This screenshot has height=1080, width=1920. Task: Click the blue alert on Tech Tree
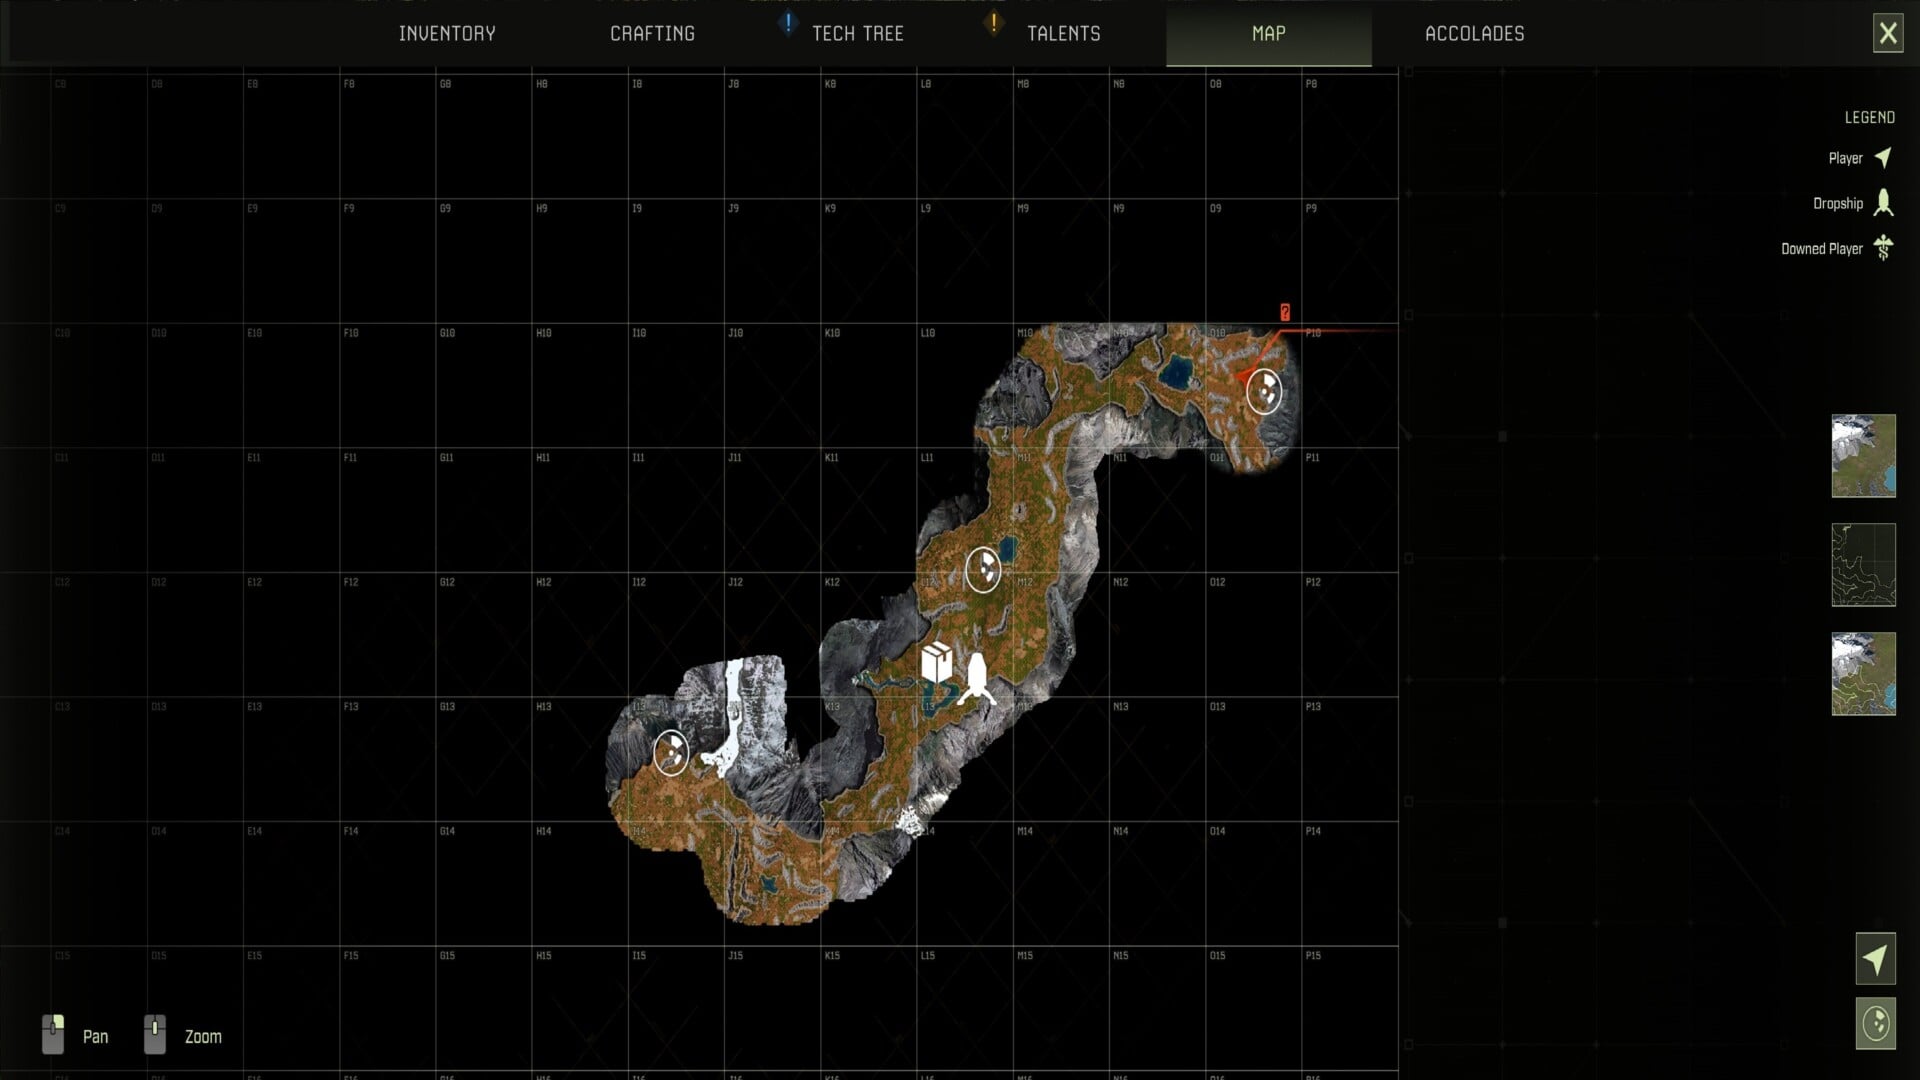[788, 23]
